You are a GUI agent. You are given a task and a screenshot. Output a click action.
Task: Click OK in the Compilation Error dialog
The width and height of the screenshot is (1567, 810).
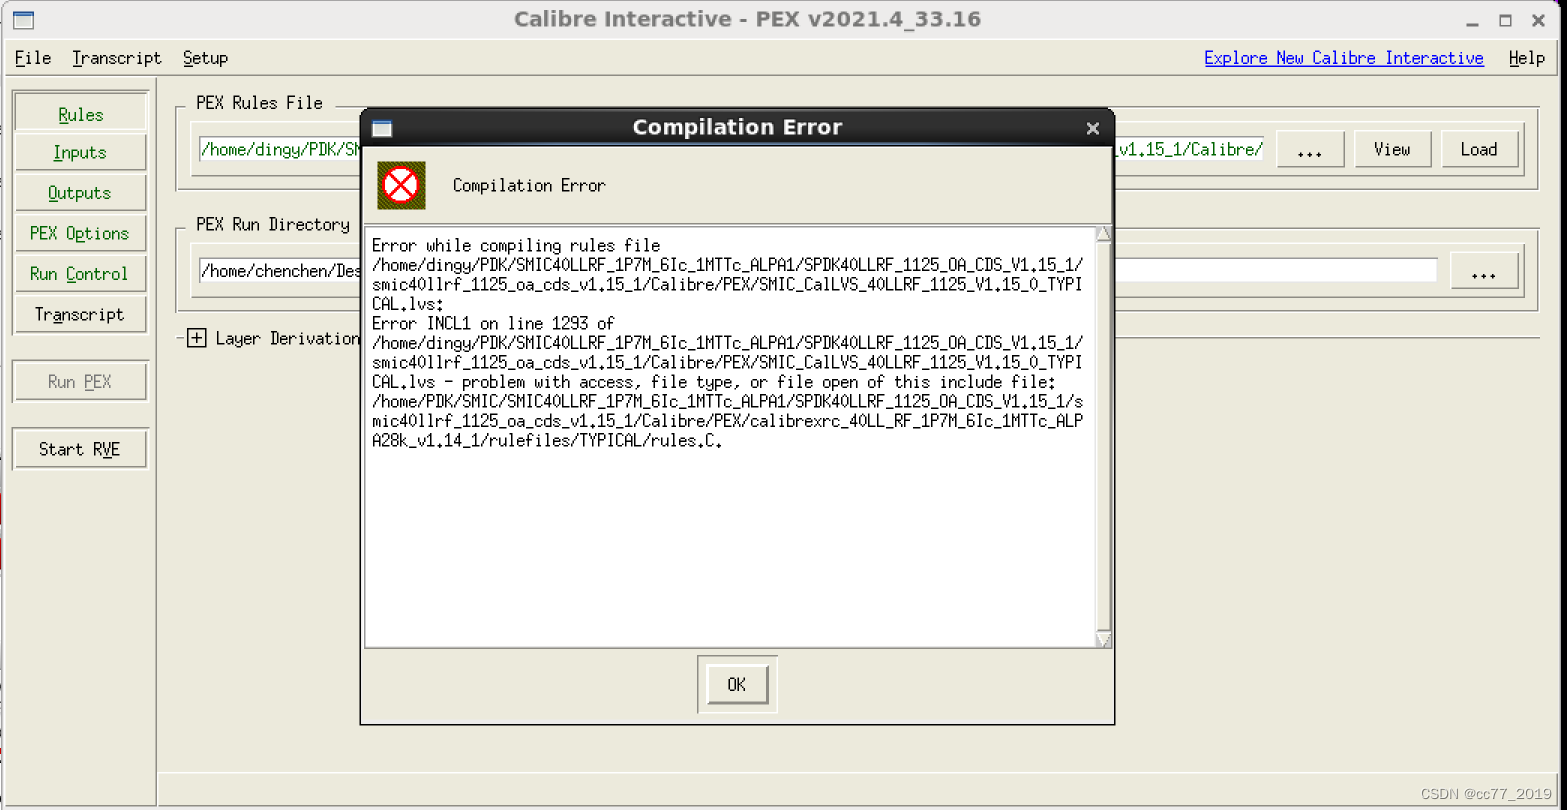tap(736, 685)
